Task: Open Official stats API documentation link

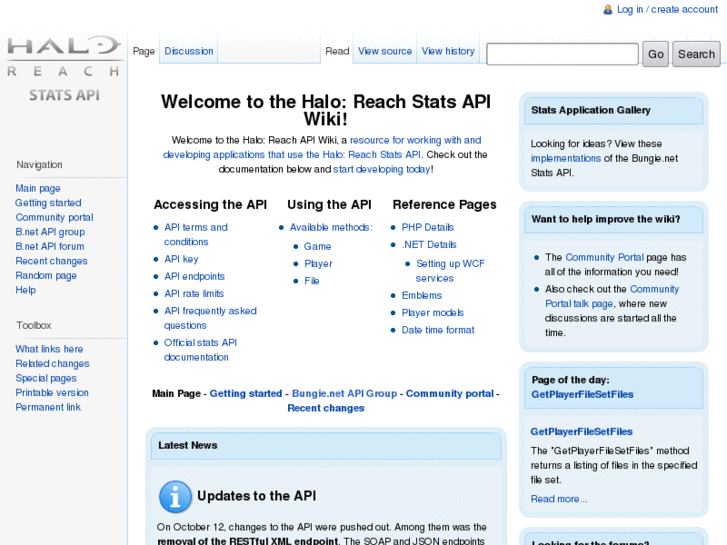Action: pos(200,350)
